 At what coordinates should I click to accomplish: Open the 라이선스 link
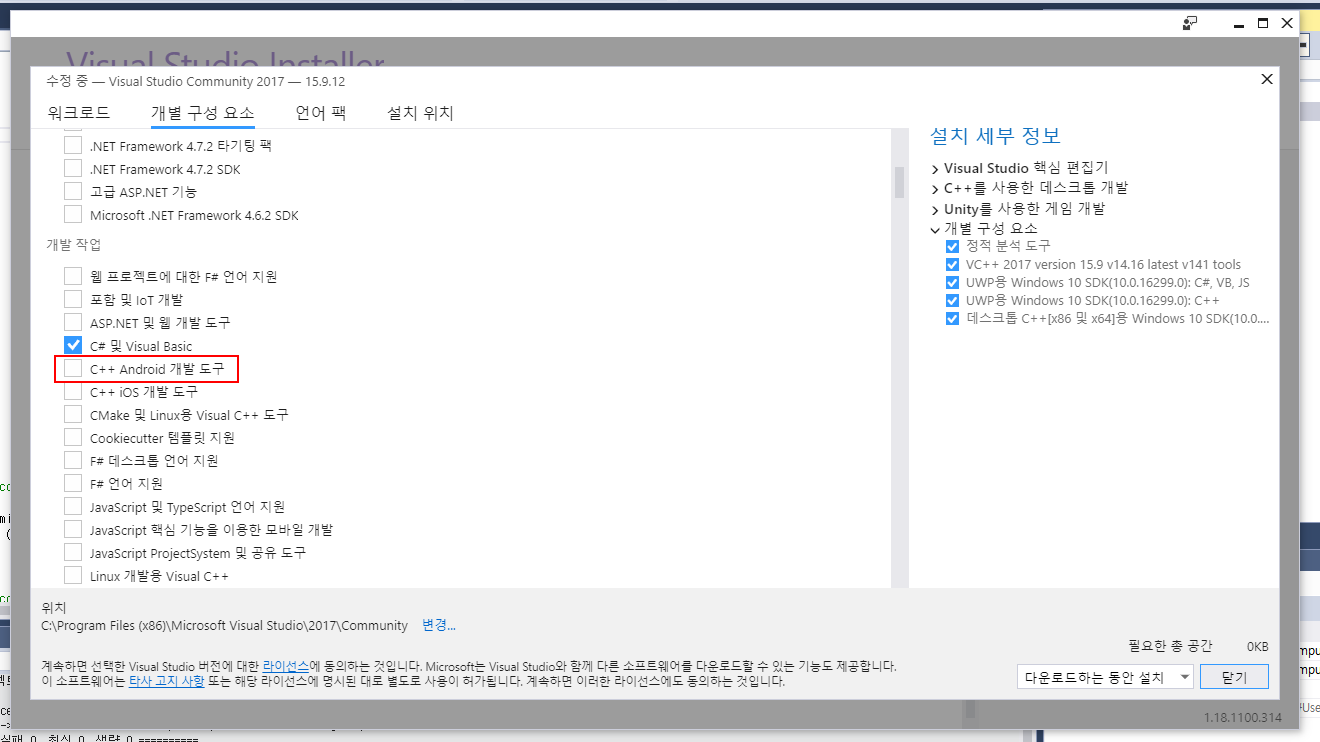[286, 665]
